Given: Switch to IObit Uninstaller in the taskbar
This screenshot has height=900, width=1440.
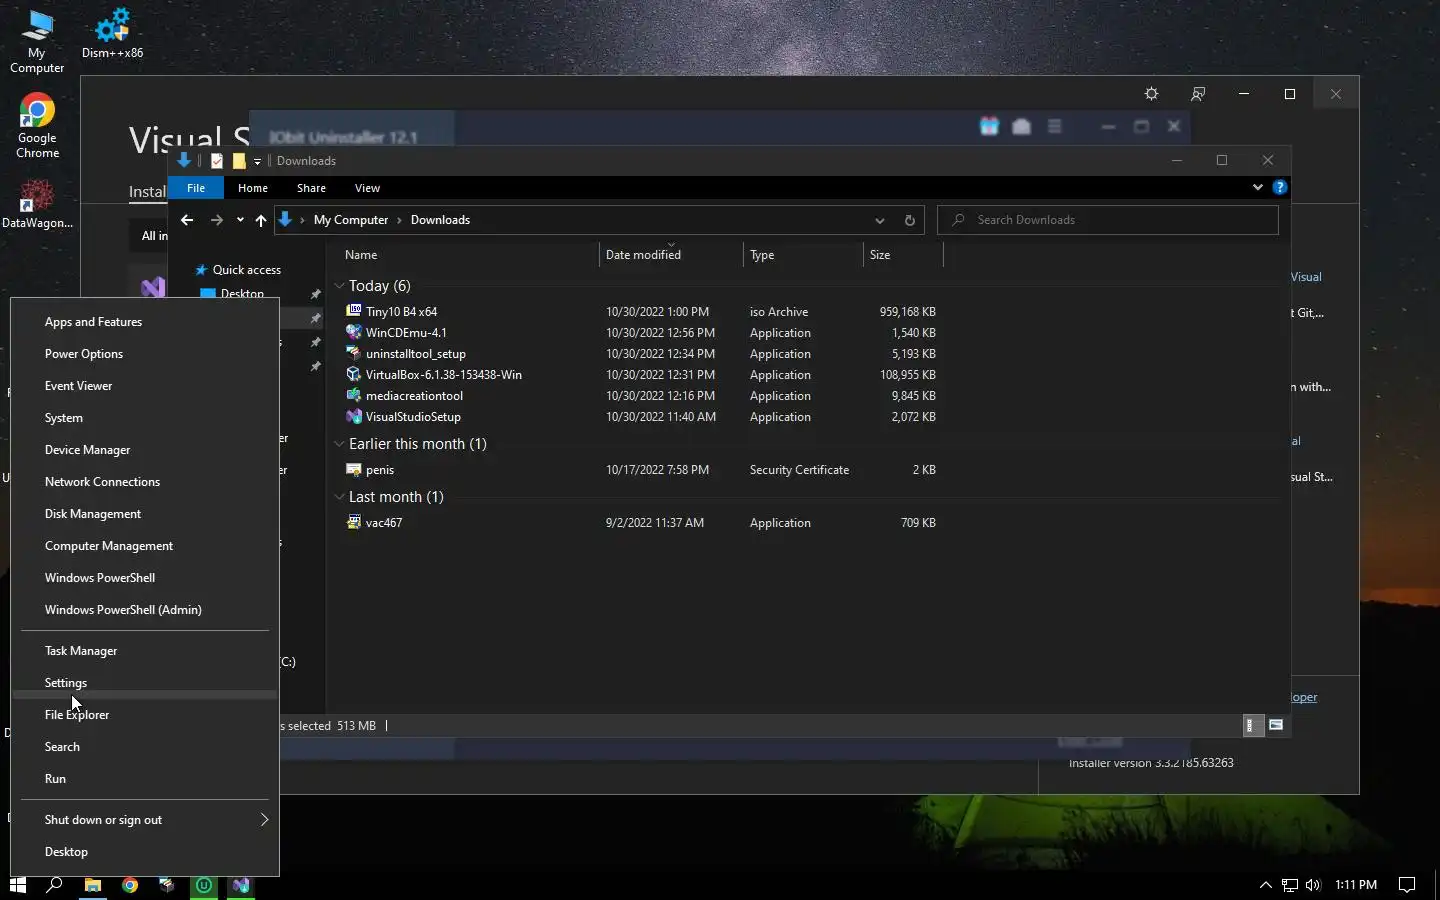Looking at the screenshot, I should click(204, 885).
